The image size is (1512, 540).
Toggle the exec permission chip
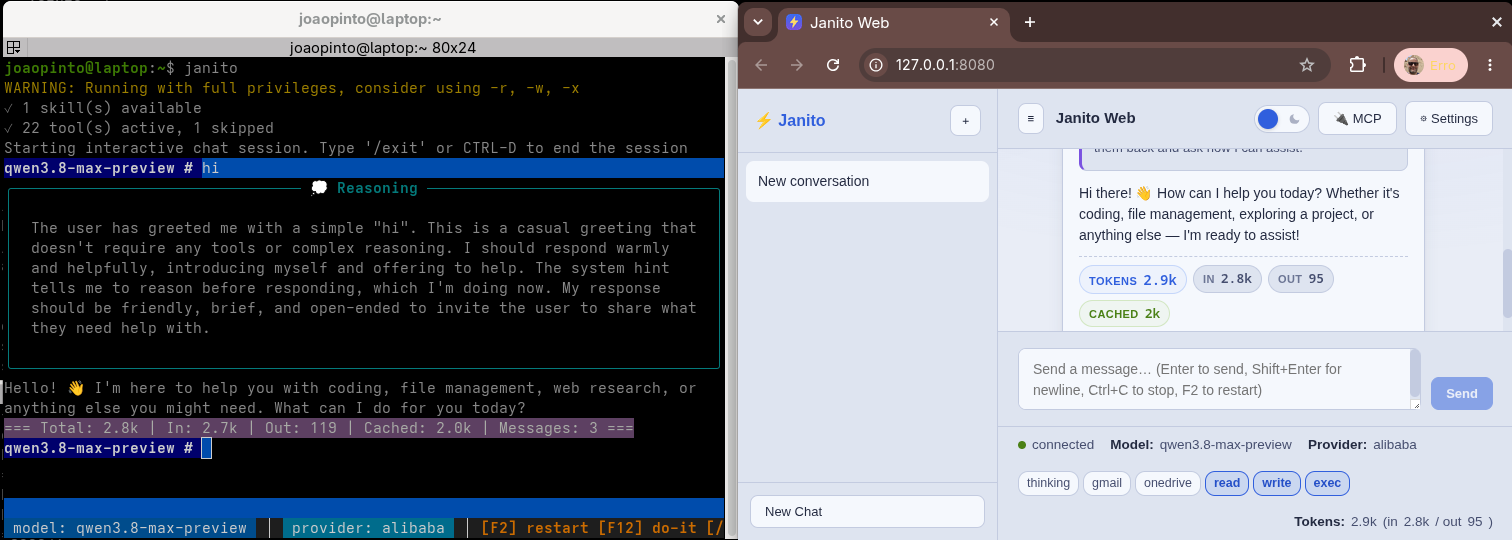point(1327,483)
